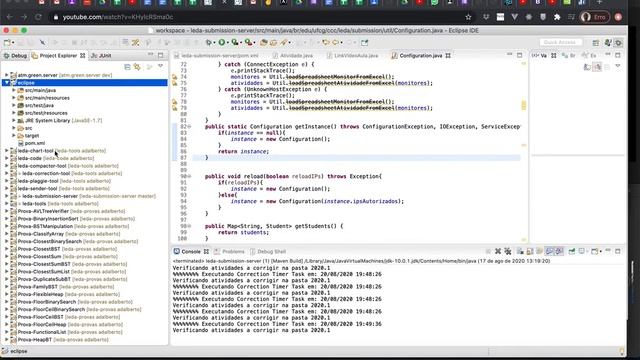
Task: Switch to the Debug perspective icon
Action: coord(619,42)
